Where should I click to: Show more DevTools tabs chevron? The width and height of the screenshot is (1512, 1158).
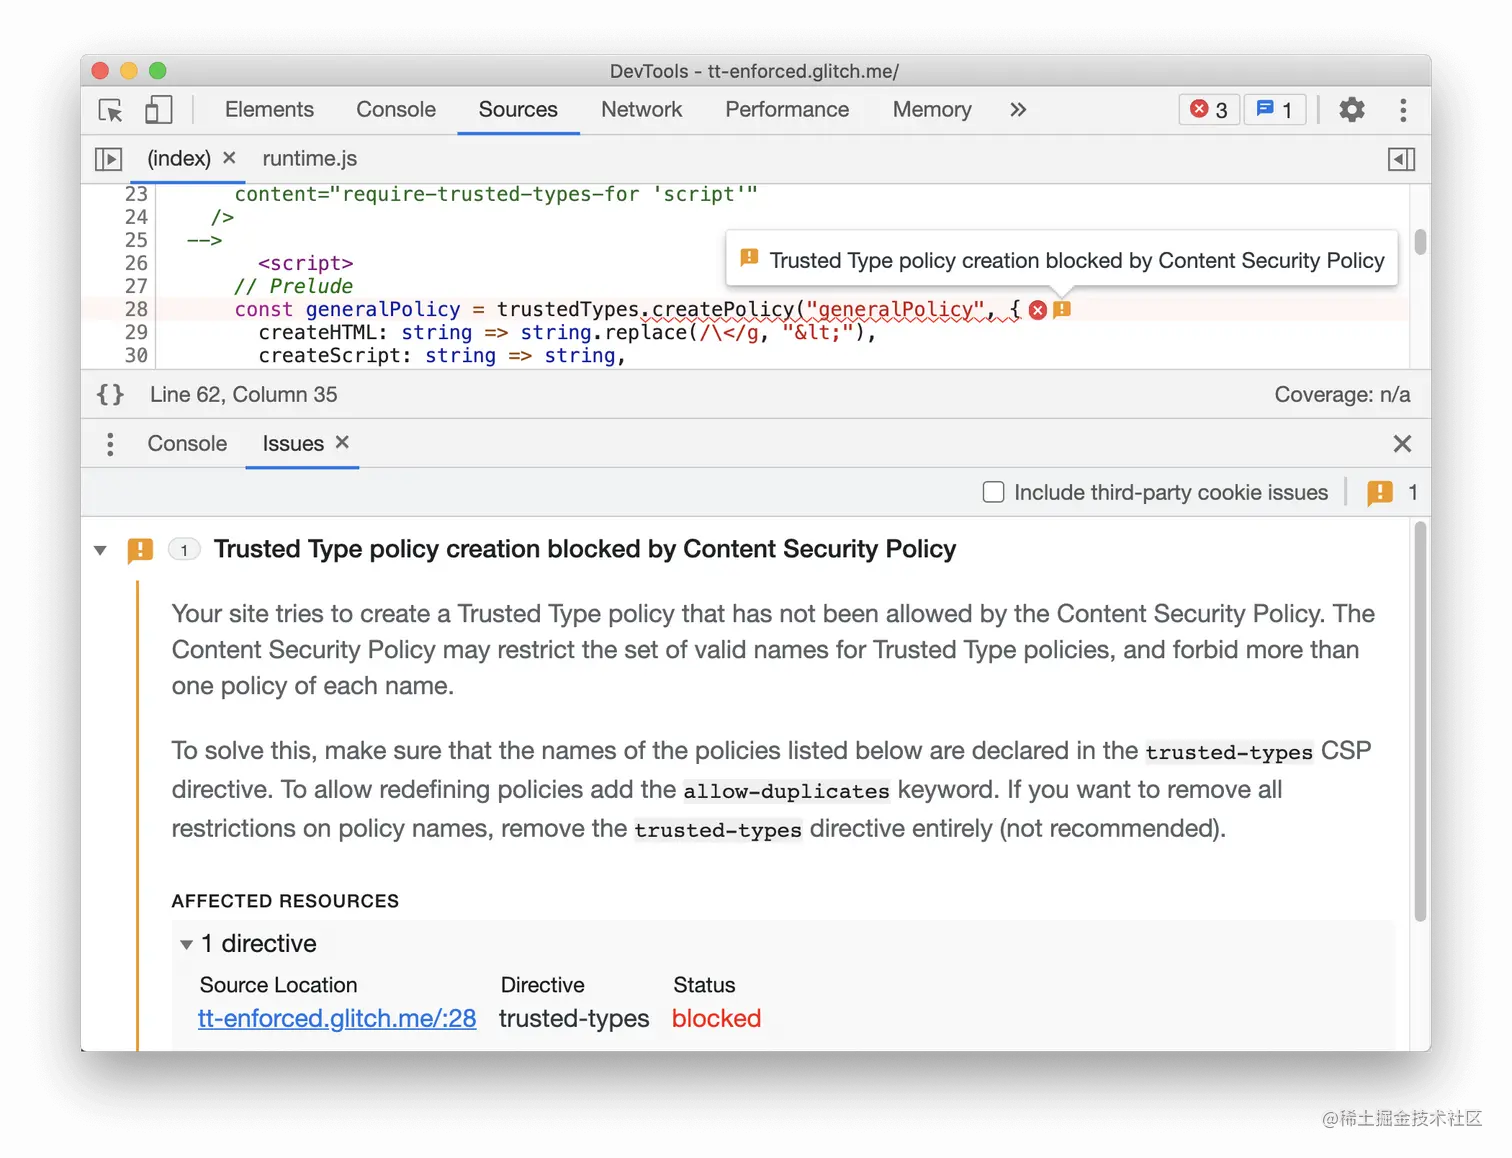[x=1018, y=110]
